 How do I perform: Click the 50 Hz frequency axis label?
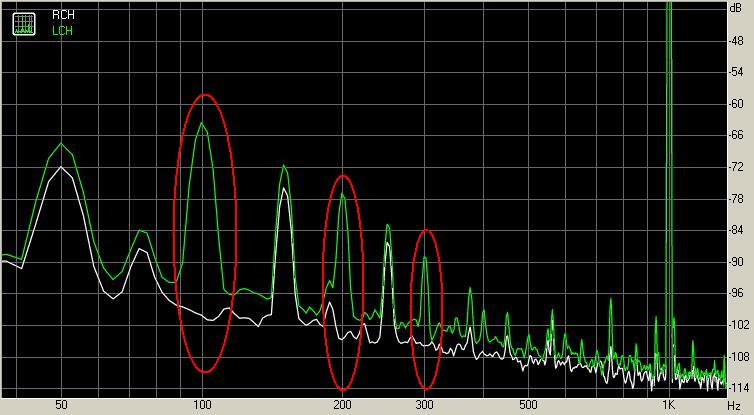[61, 405]
